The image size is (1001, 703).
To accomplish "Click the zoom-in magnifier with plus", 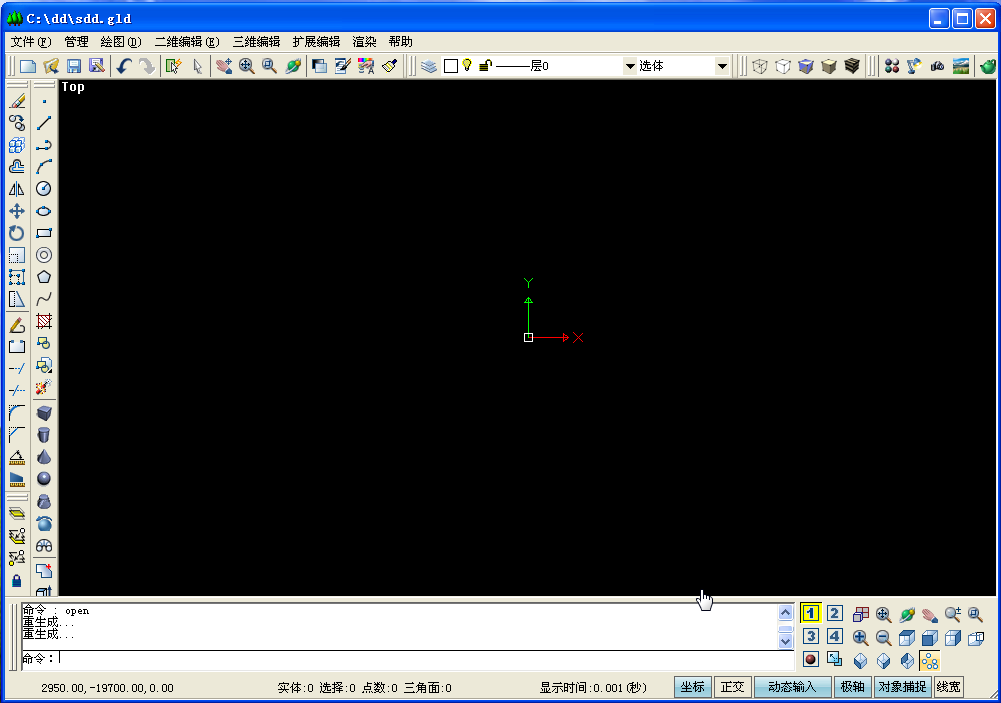I will [860, 637].
